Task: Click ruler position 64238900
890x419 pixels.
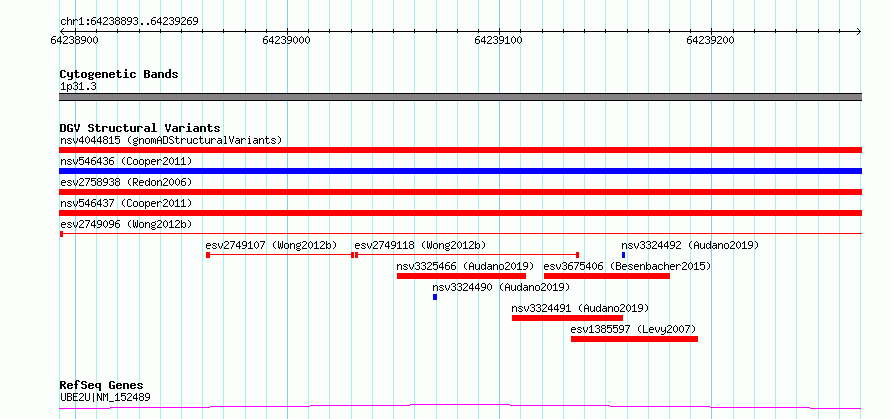Action: pos(74,40)
